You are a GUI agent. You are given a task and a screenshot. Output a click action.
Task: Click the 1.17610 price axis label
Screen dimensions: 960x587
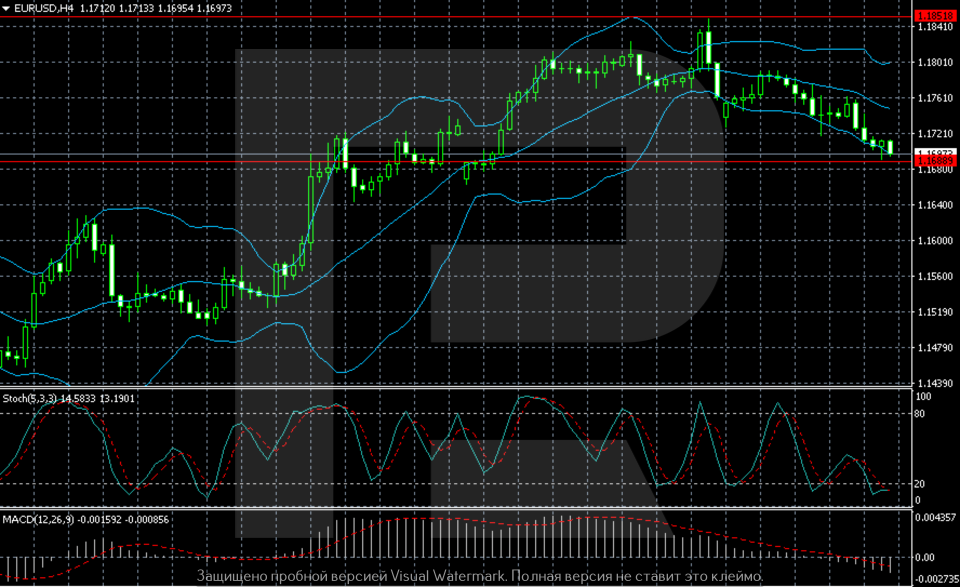coord(934,98)
